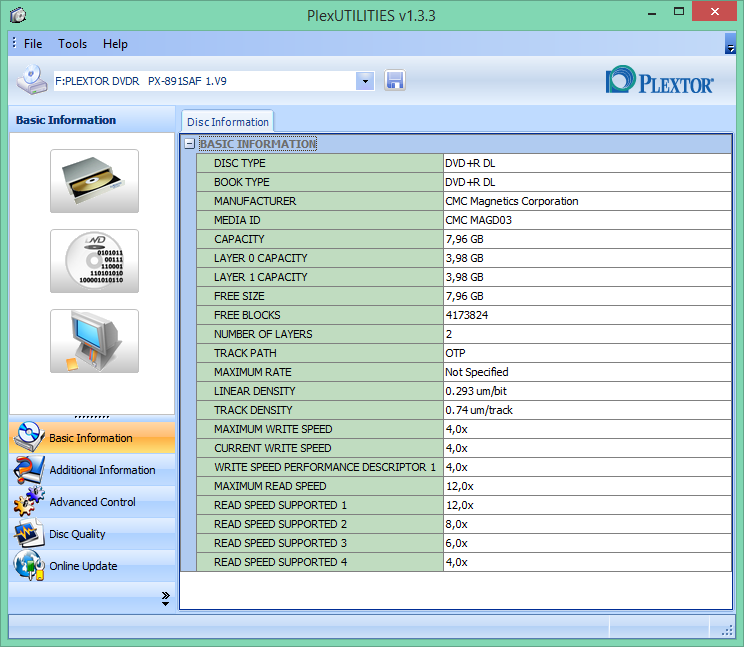Open the computer system information thumbnail
Image resolution: width=744 pixels, height=647 pixels.
(94, 341)
